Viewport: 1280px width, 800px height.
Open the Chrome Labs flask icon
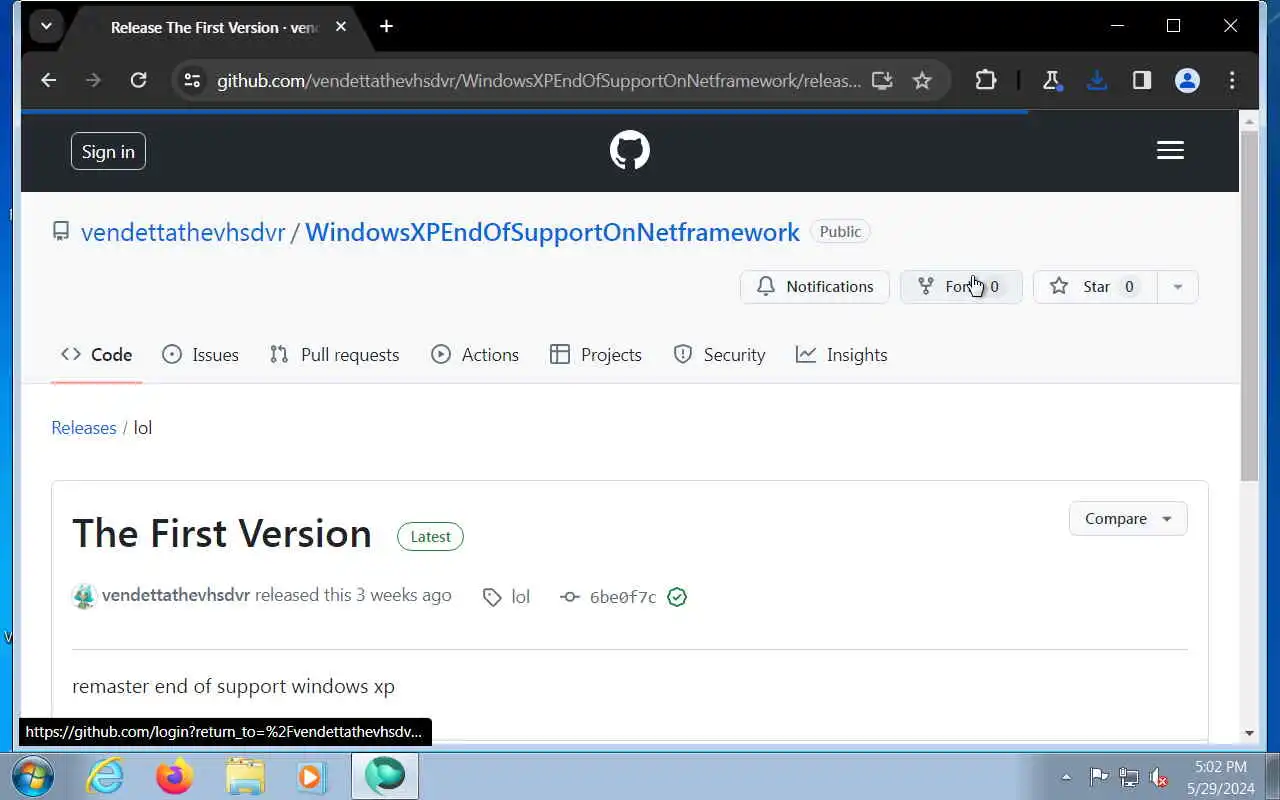tap(1051, 80)
